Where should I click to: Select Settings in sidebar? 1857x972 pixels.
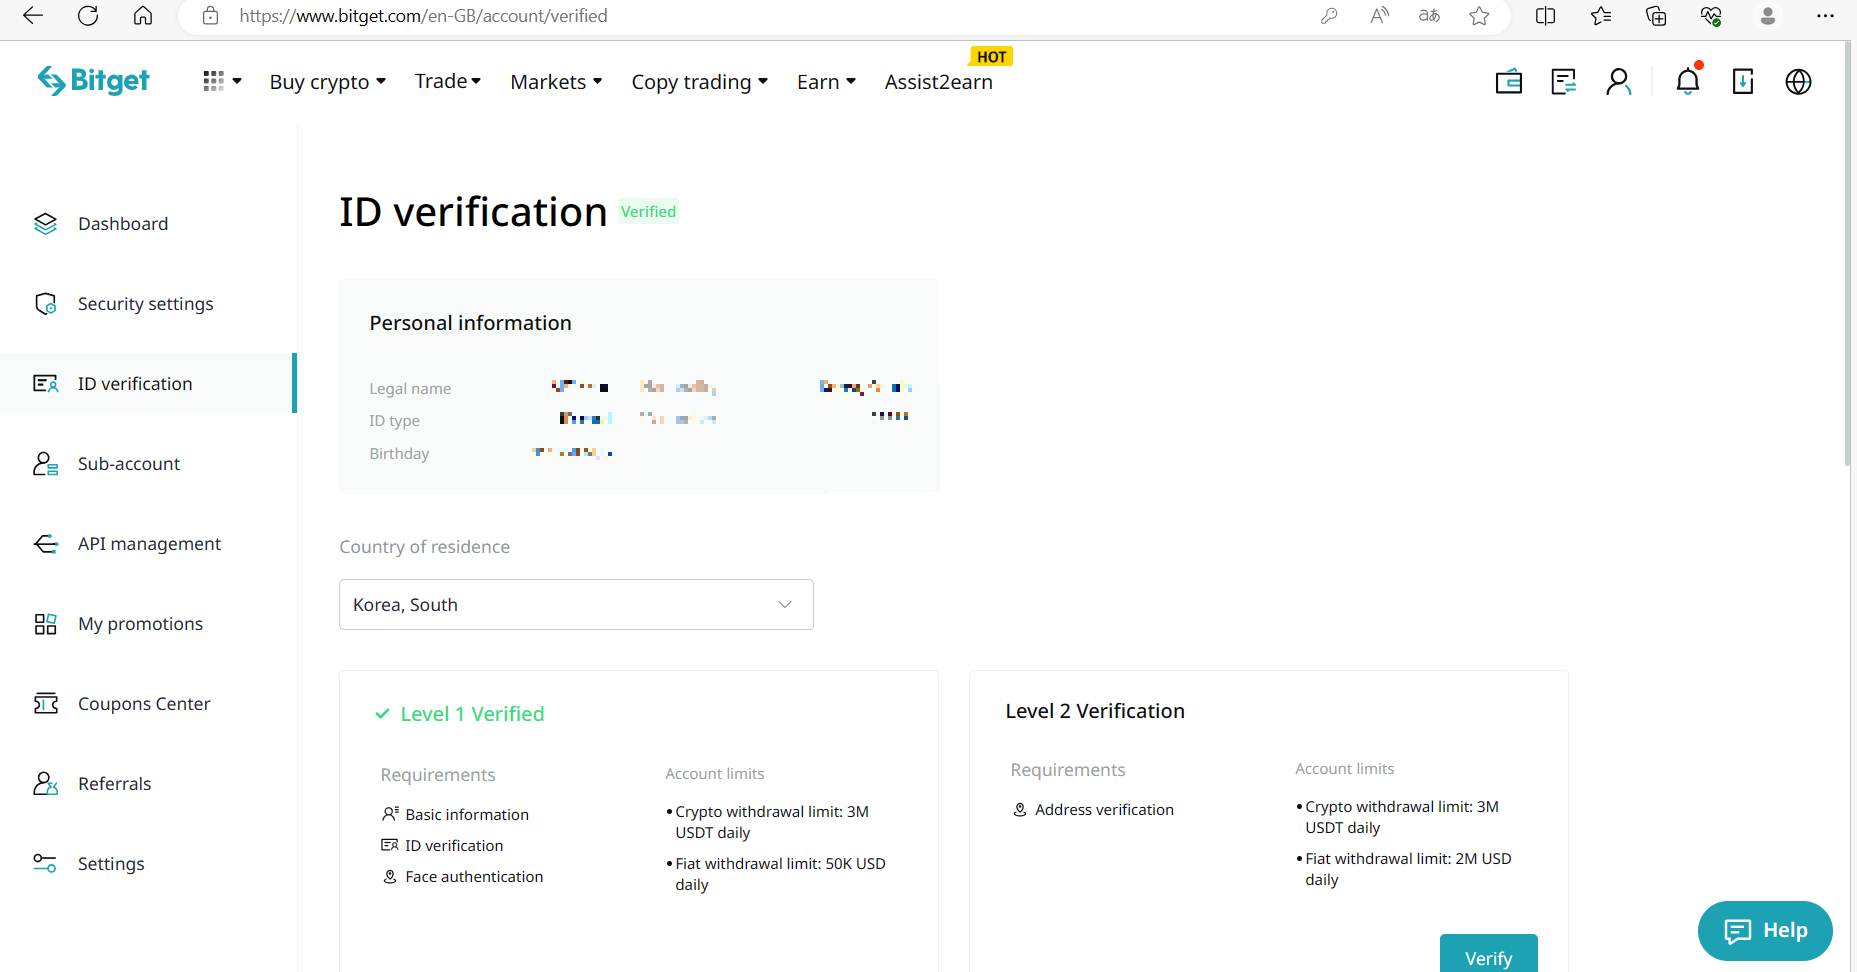click(x=111, y=864)
